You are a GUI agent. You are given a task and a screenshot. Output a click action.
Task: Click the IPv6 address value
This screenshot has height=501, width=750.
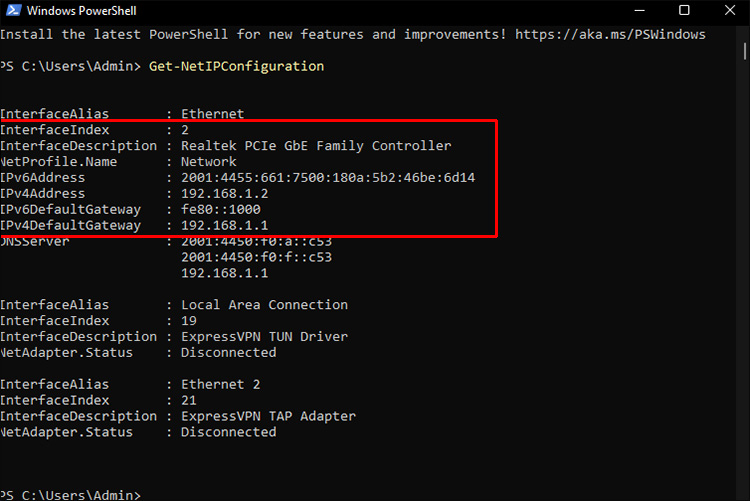(x=327, y=177)
